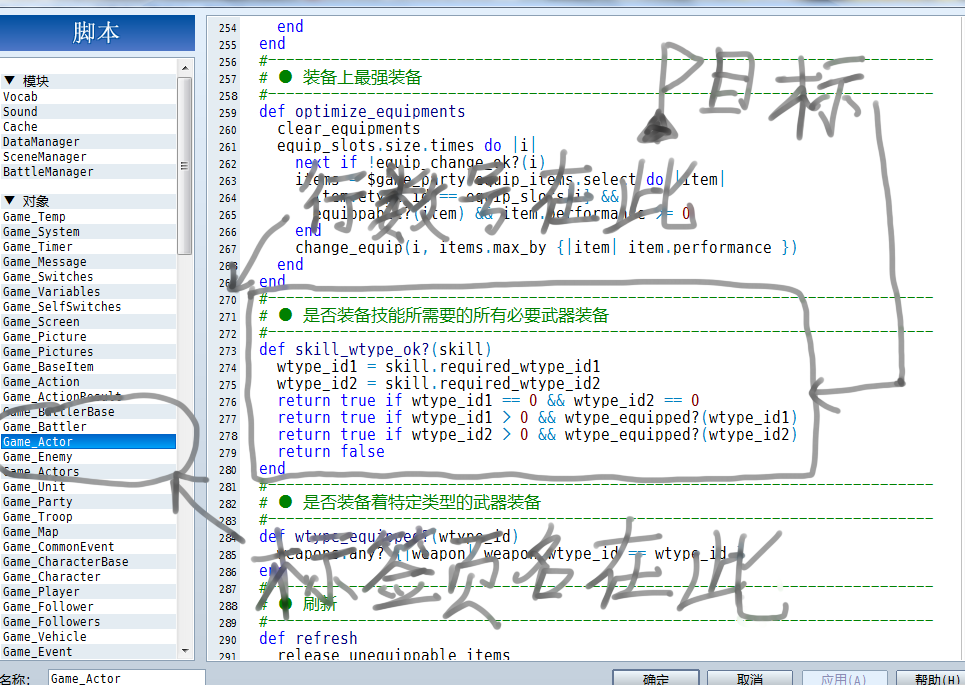This screenshot has height=685, width=965.
Task: Open the Game_Enemy script
Action: (88, 457)
